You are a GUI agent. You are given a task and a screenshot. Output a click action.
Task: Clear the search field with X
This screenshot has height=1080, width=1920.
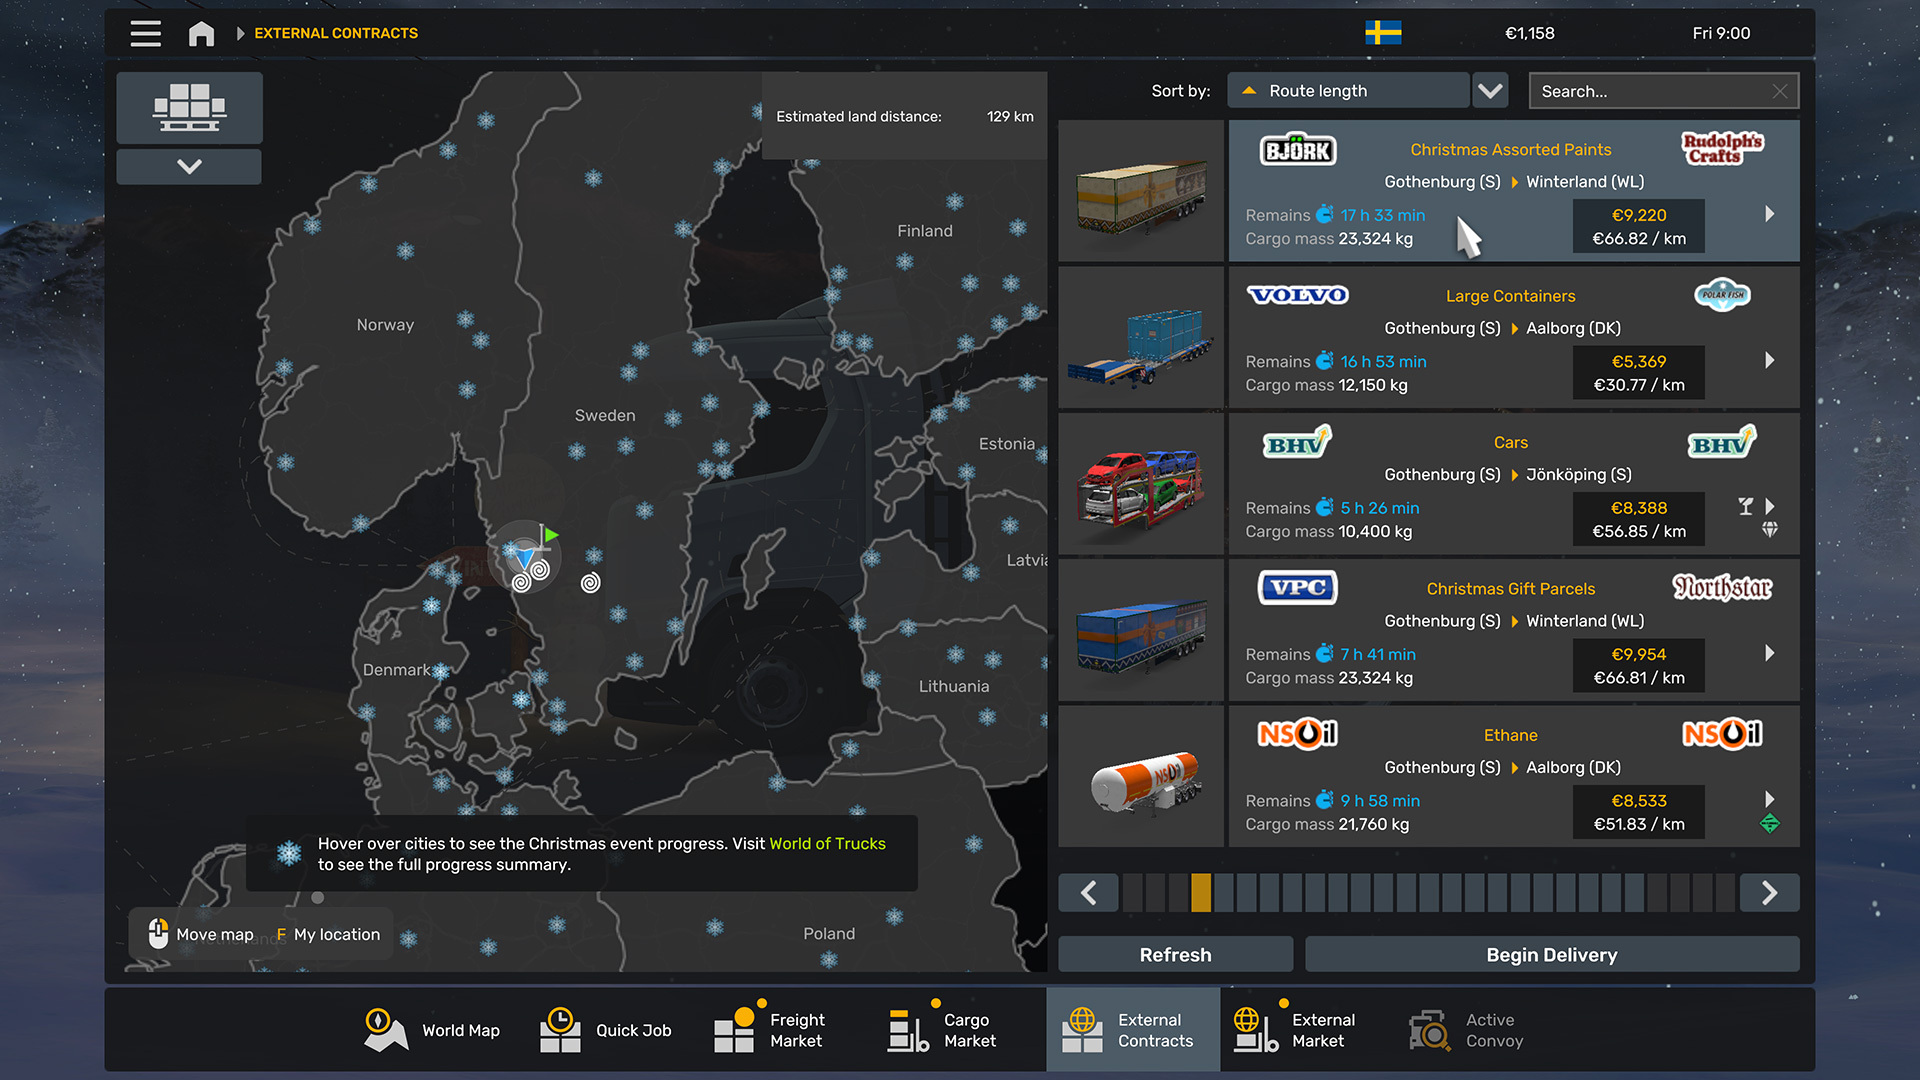1780,91
